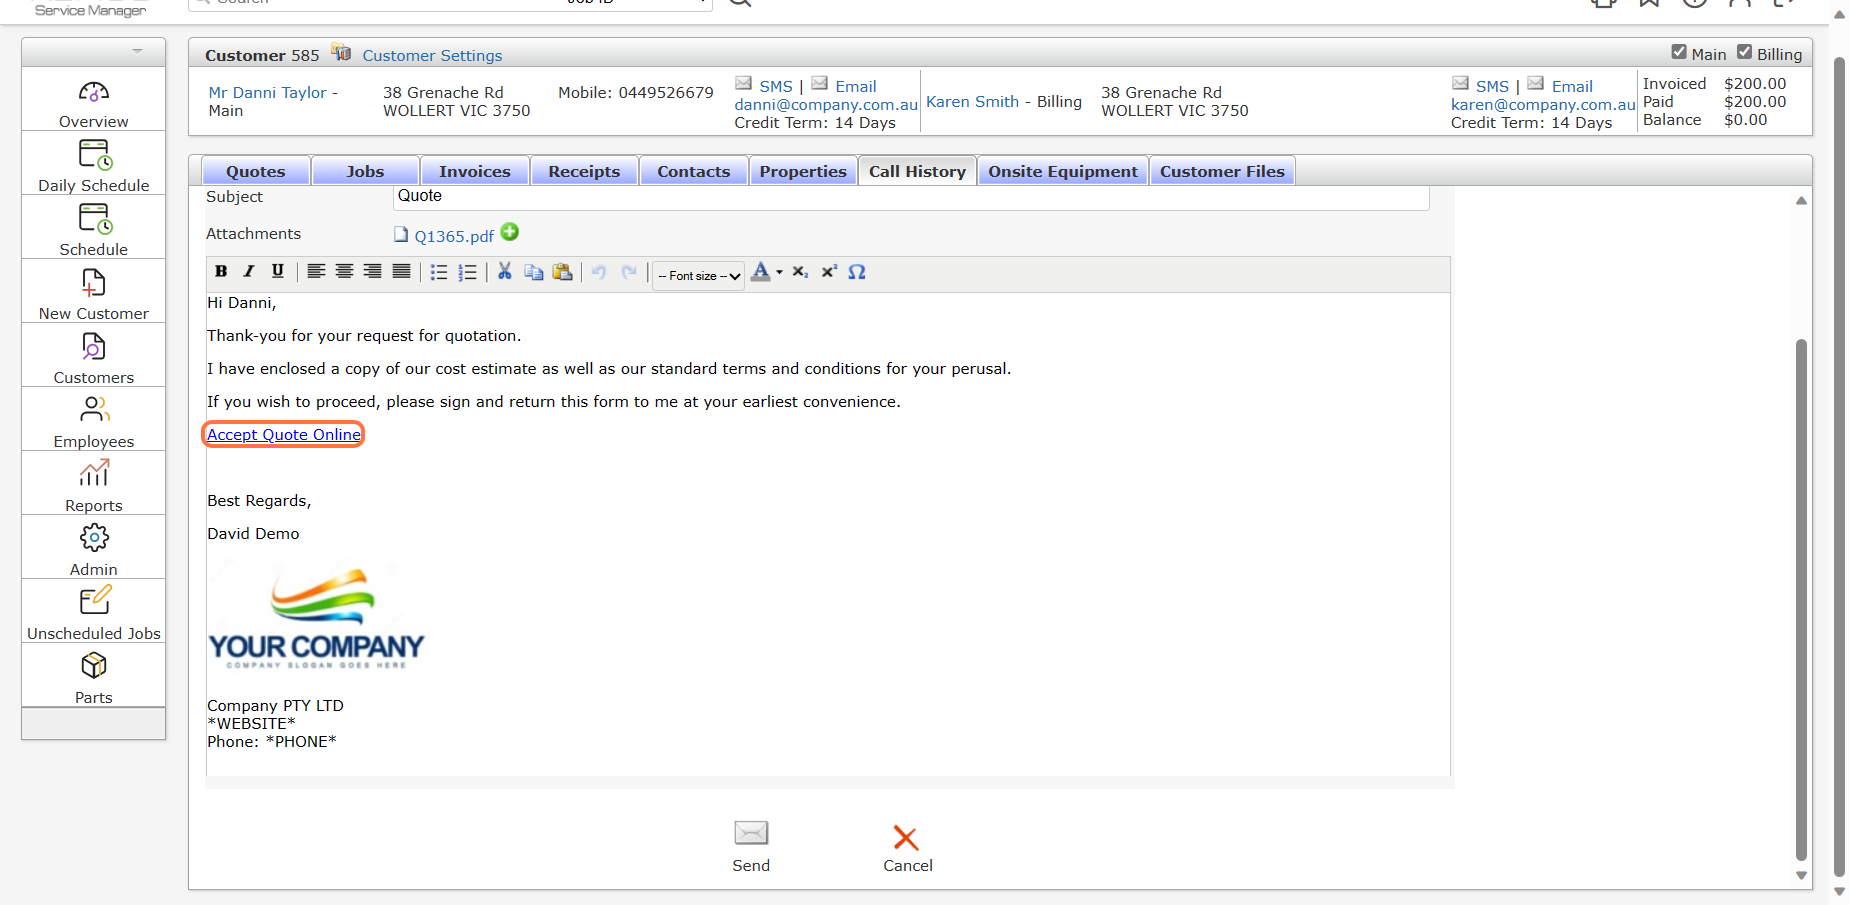Image resolution: width=1850 pixels, height=905 pixels.
Task: Add another attachment with green plus
Action: [x=510, y=232]
